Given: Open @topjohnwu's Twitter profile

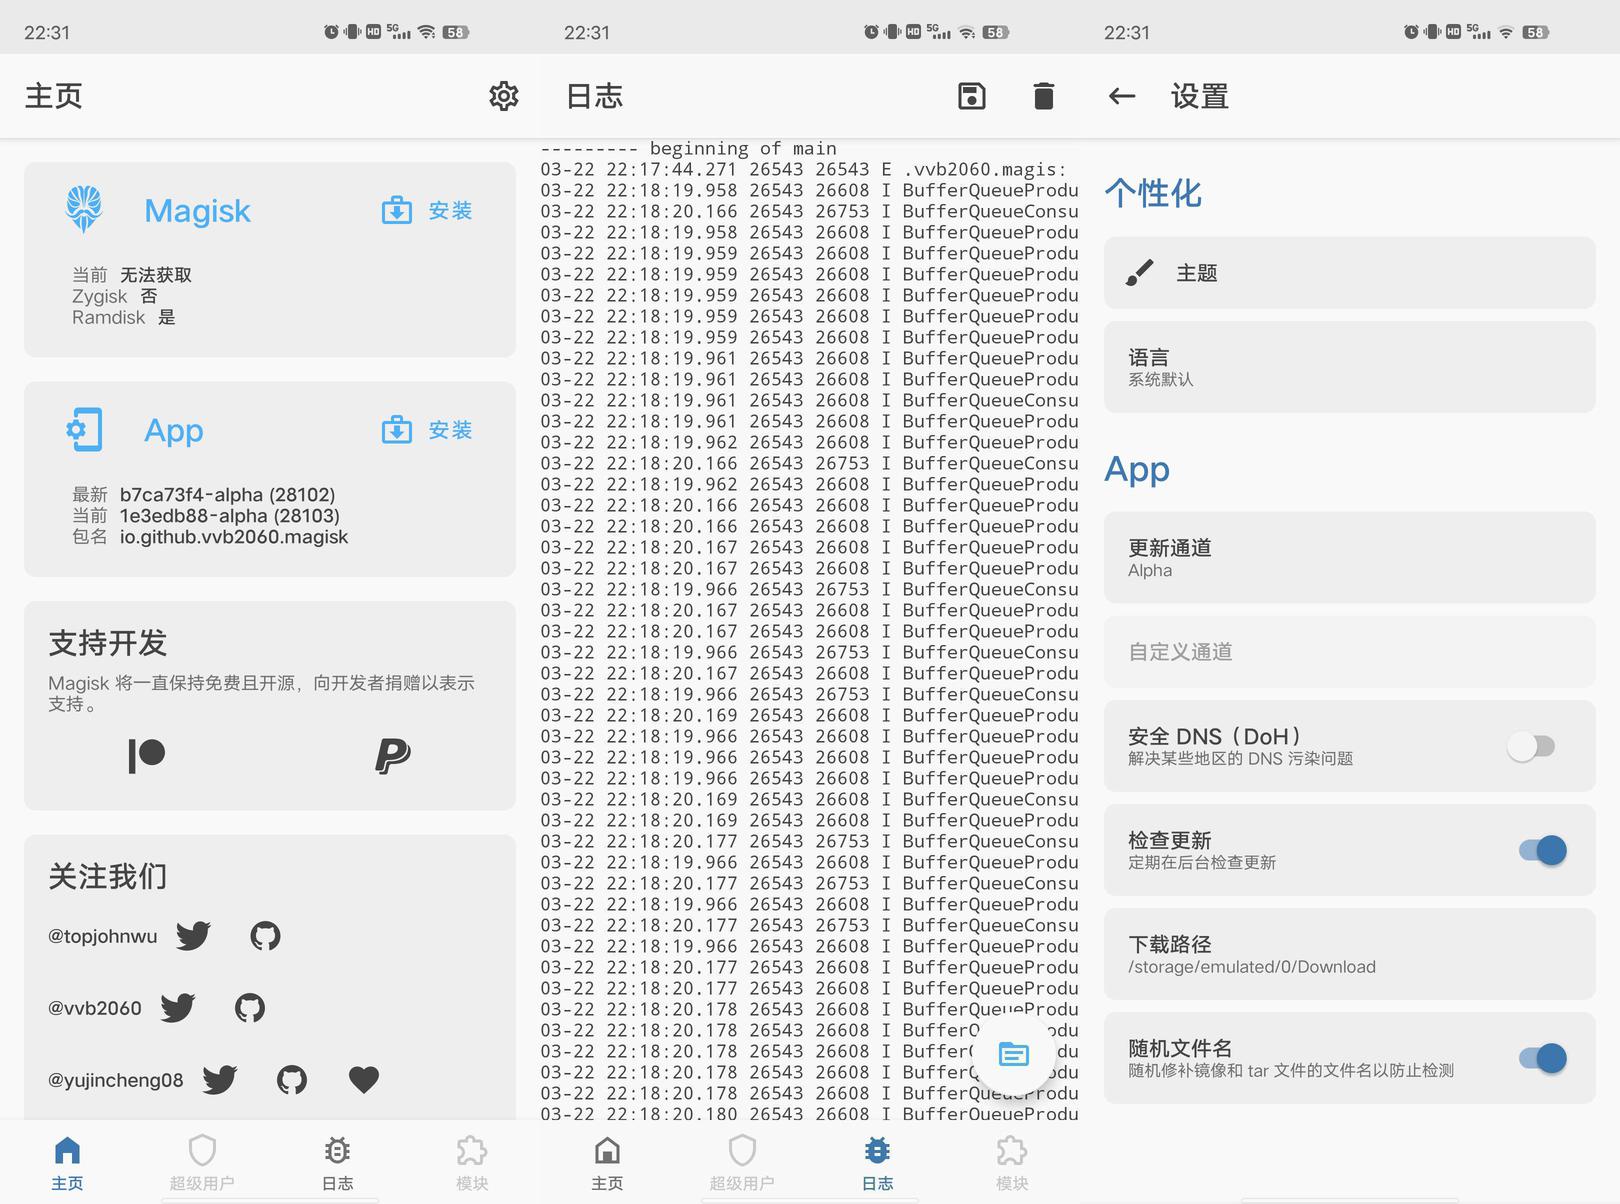Looking at the screenshot, I should [x=193, y=936].
